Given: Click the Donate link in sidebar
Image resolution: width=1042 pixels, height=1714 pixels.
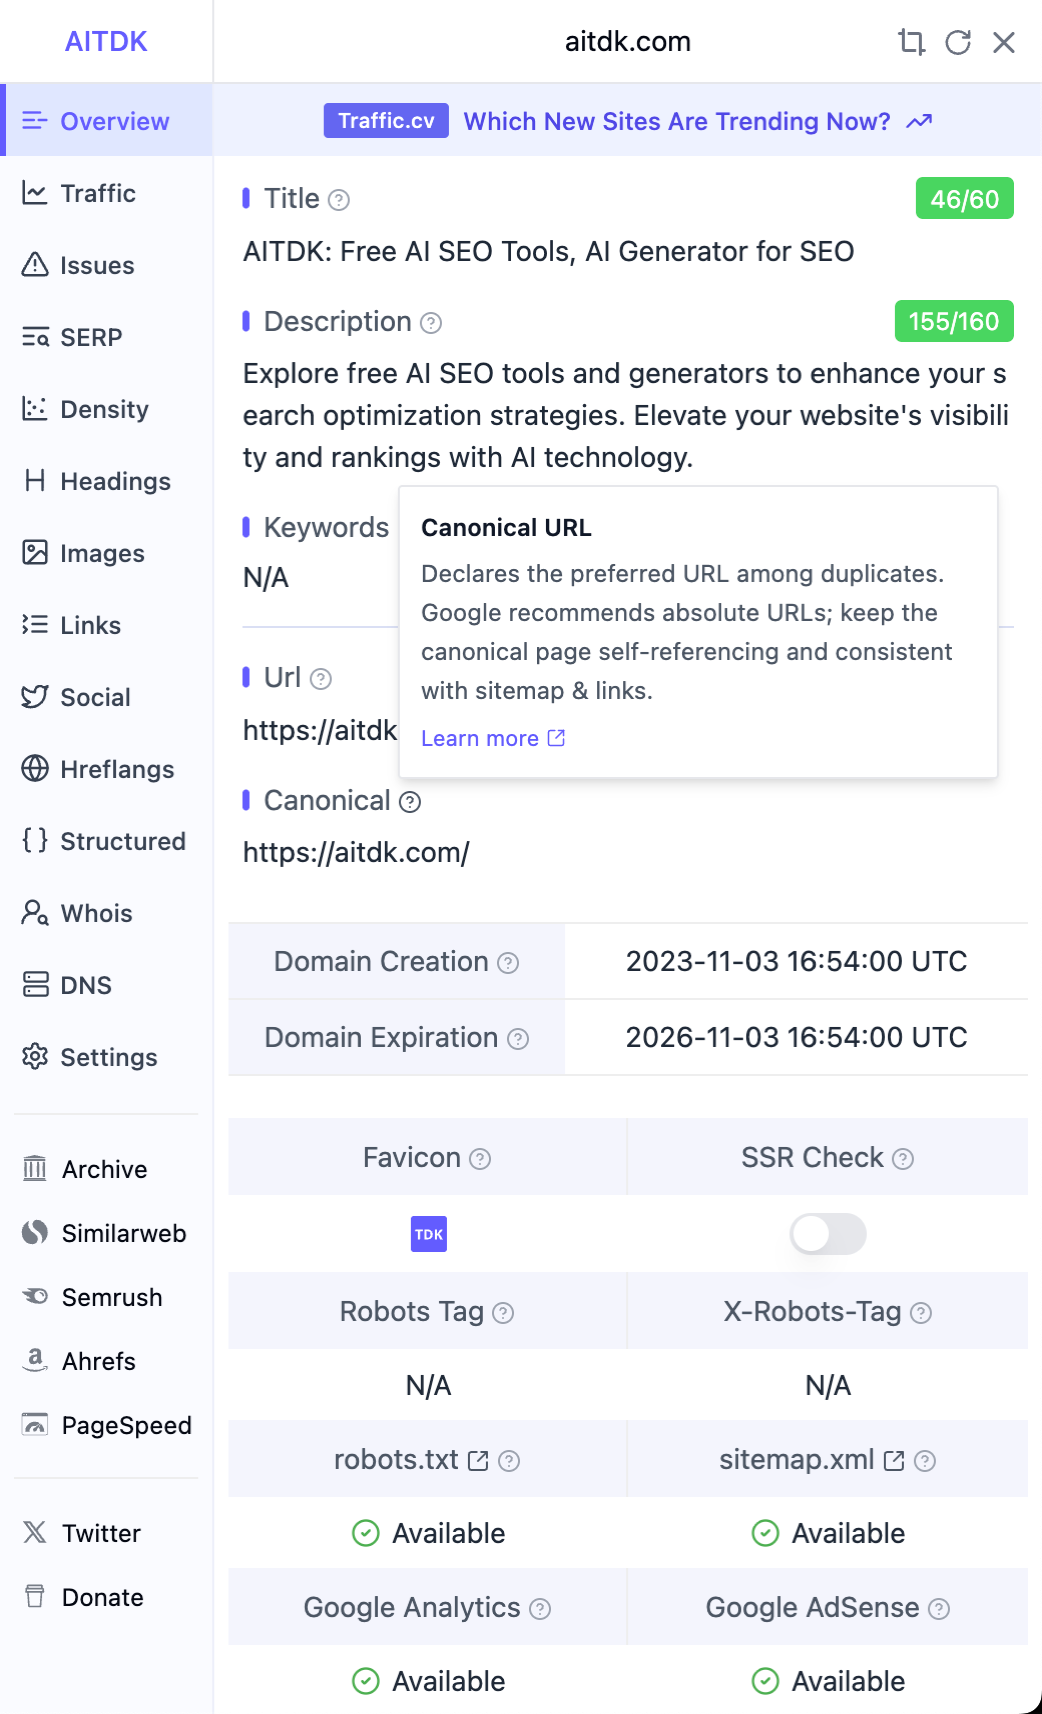Looking at the screenshot, I should (x=102, y=1597).
